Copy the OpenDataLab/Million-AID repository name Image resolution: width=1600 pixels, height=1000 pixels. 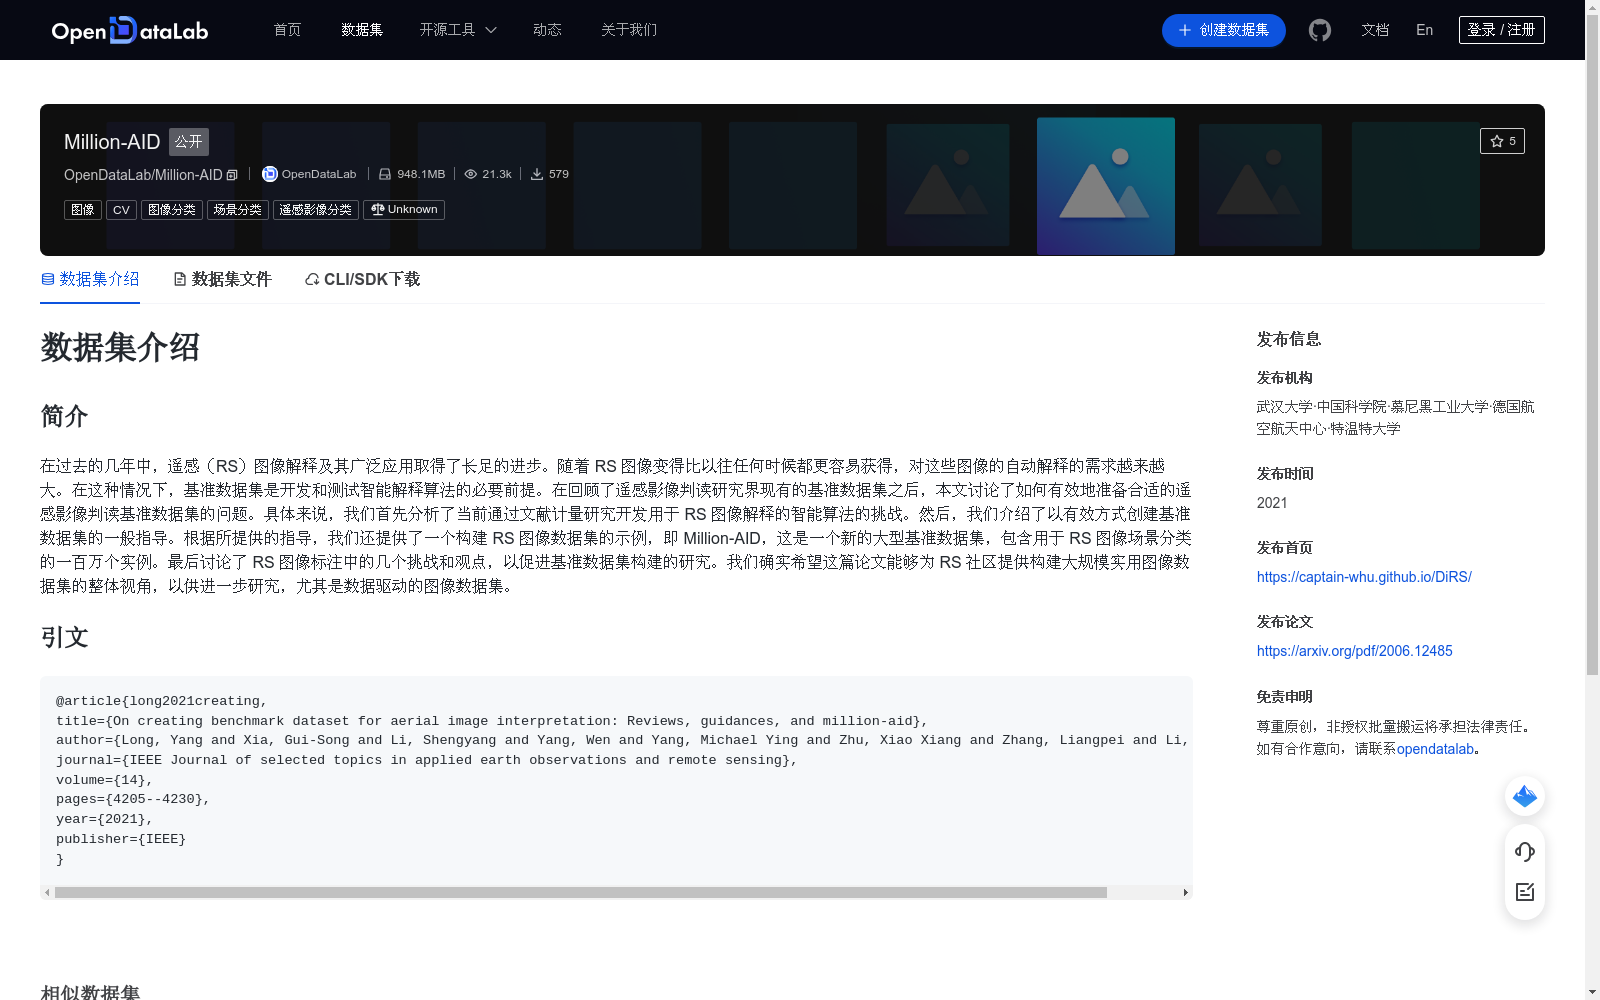(x=231, y=174)
